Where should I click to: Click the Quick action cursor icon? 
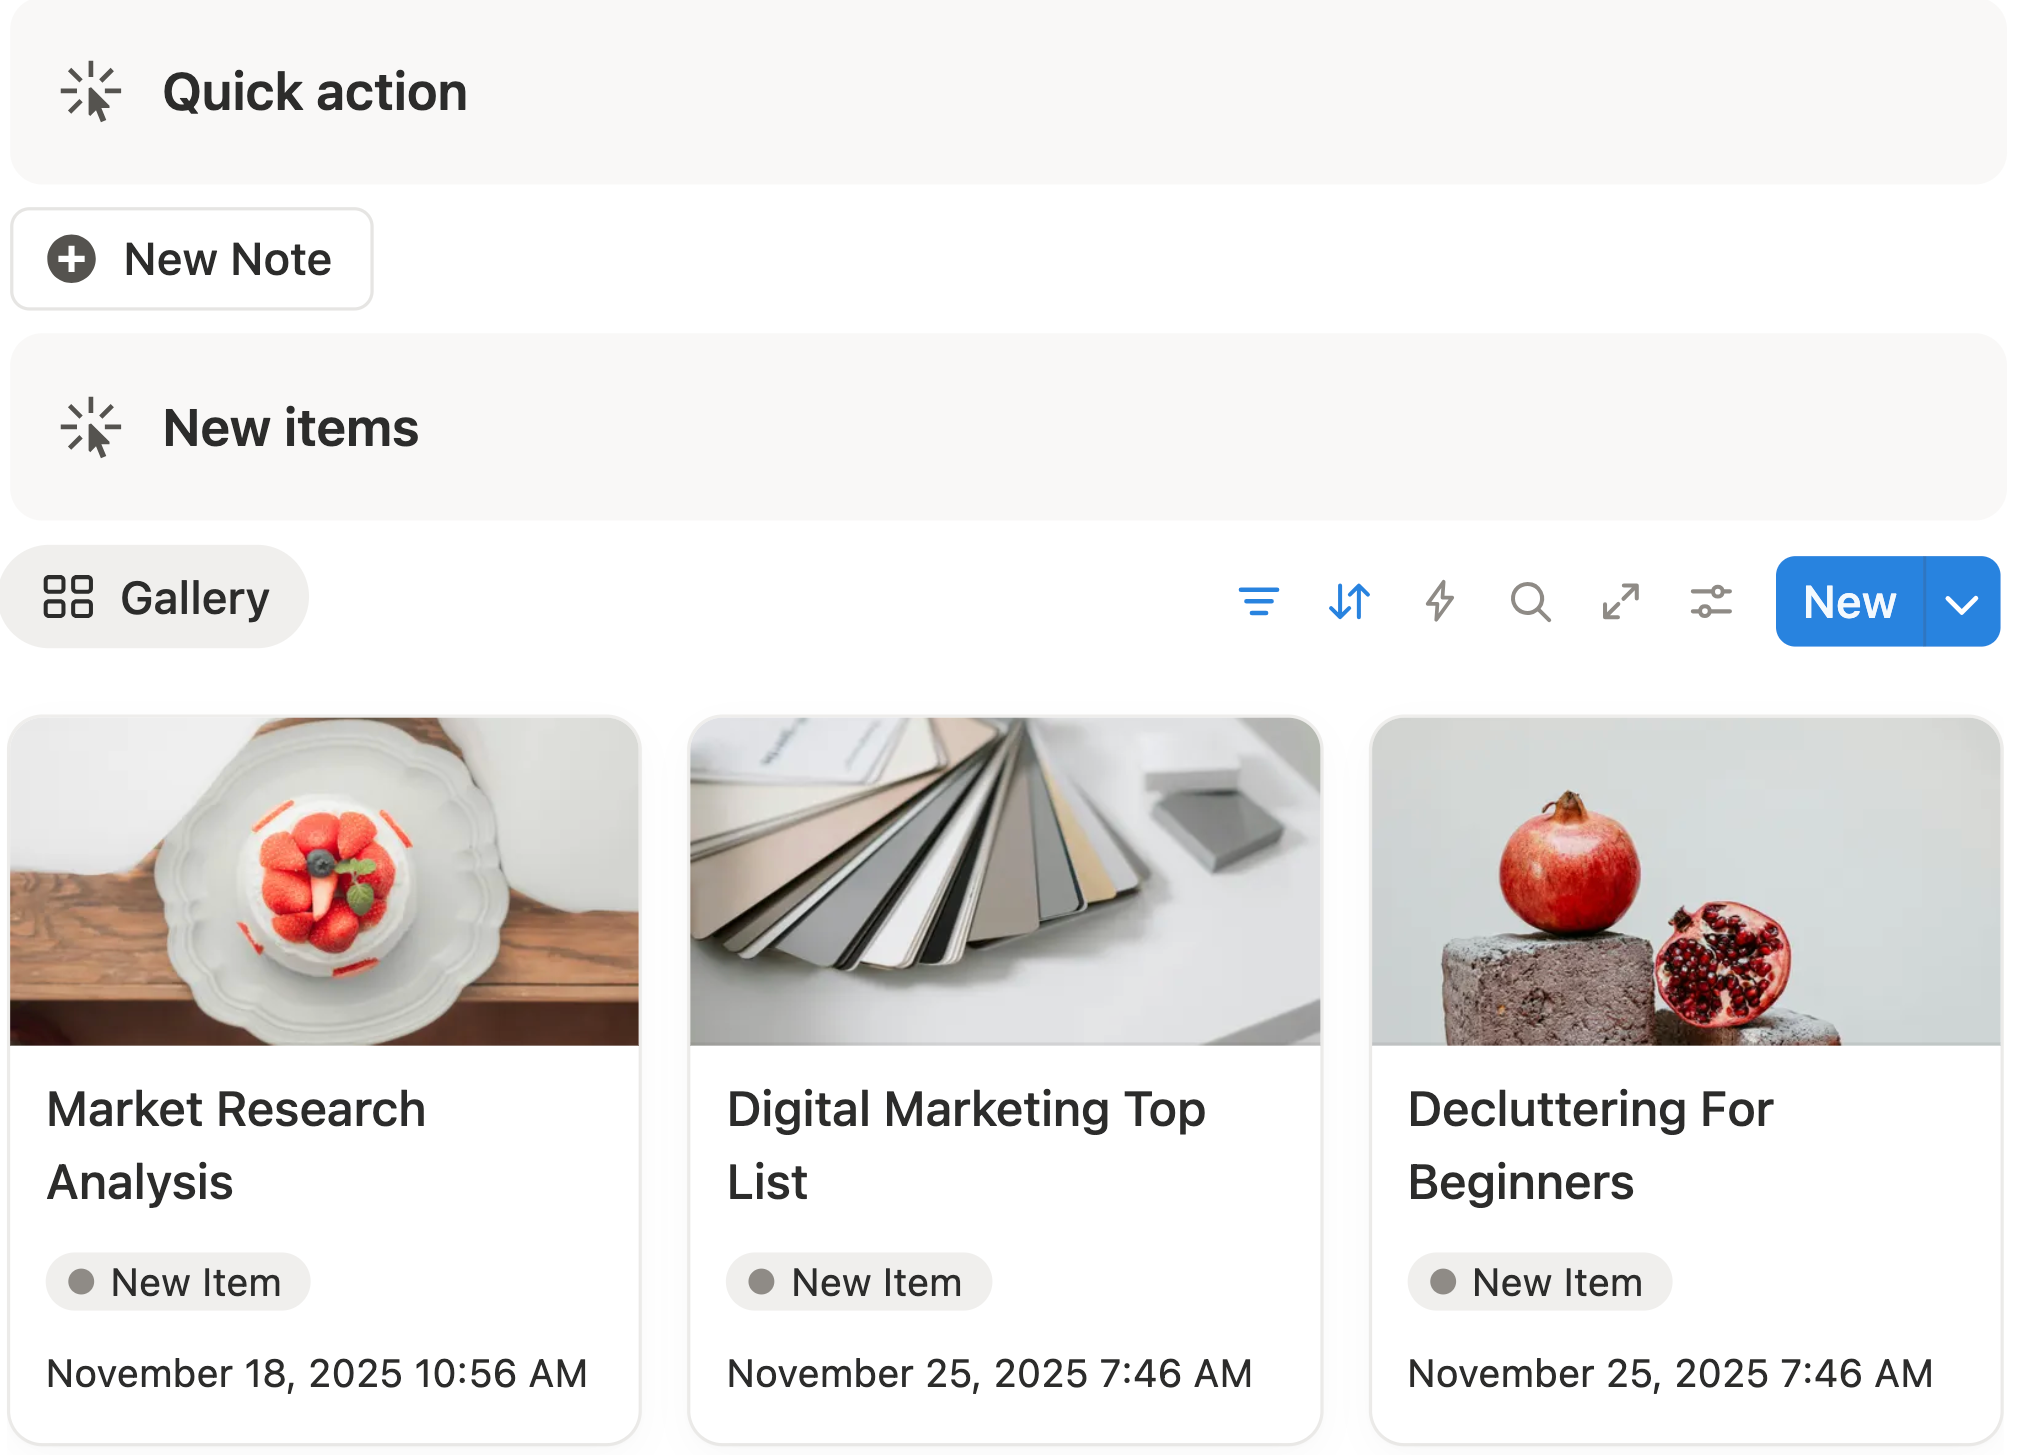pos(90,92)
